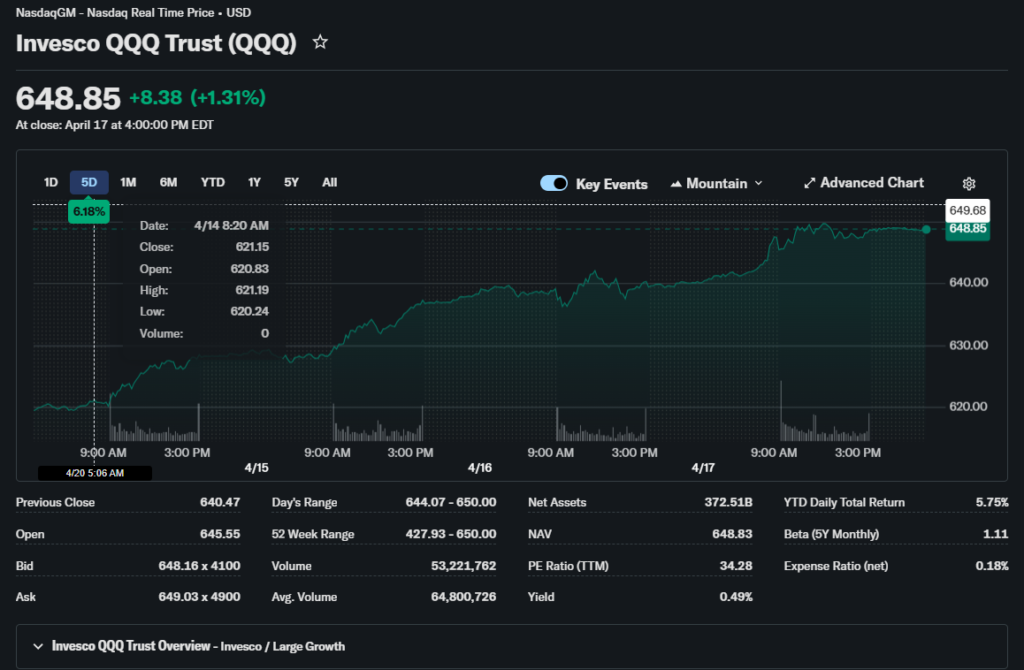Toggle the Key Events switch
Viewport: 1024px width, 670px height.
554,183
